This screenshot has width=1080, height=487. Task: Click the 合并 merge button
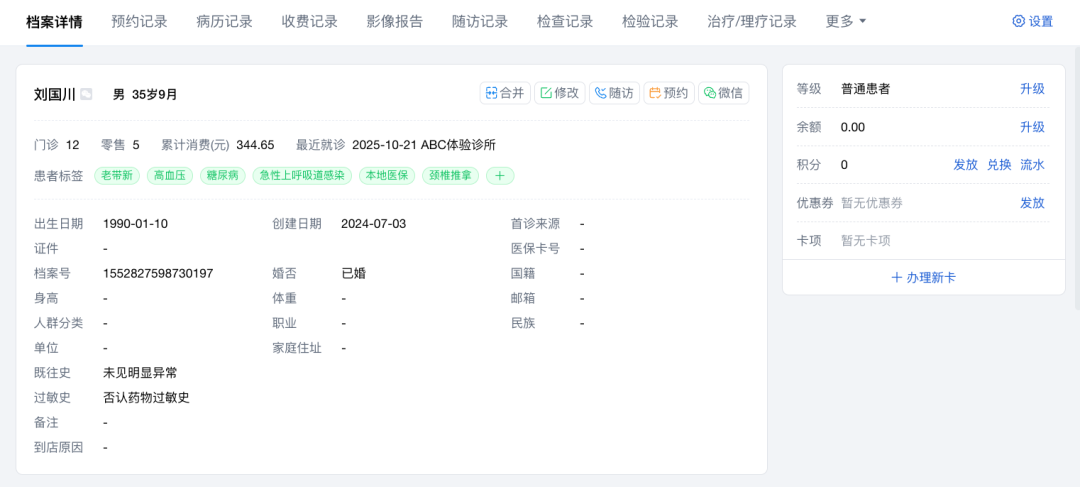click(x=505, y=93)
